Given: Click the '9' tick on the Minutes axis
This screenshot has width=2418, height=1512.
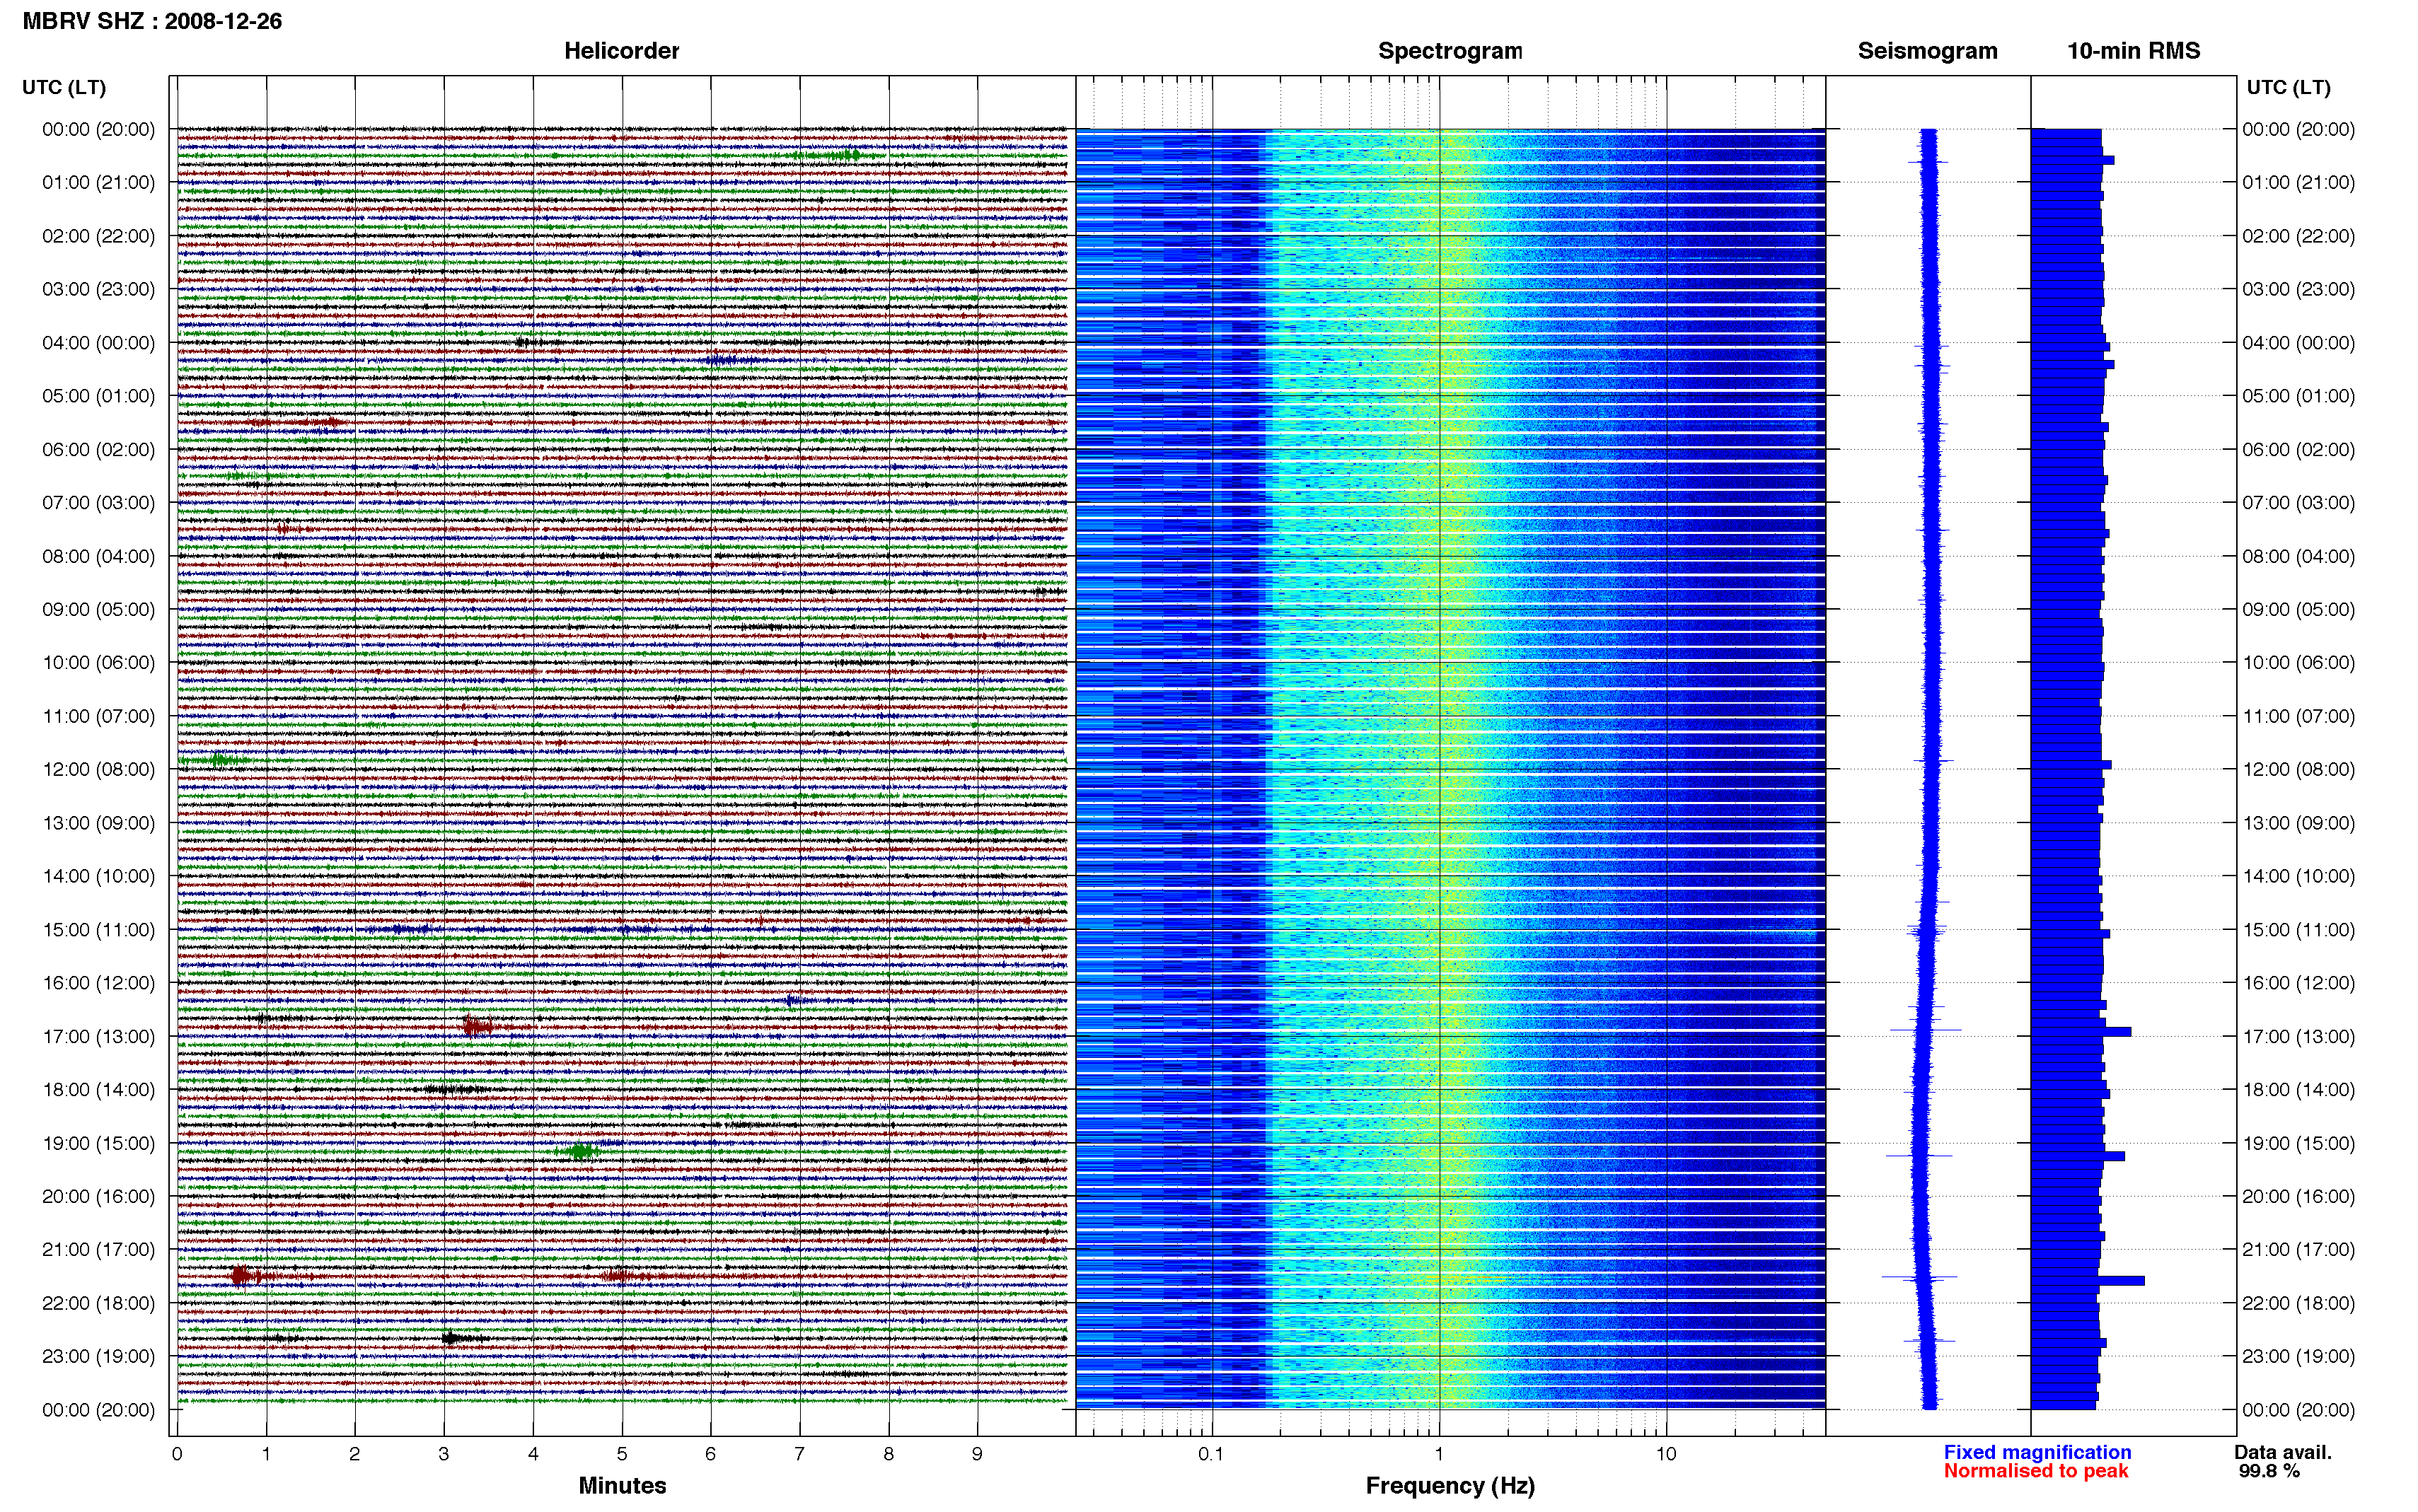Looking at the screenshot, I should (977, 1454).
